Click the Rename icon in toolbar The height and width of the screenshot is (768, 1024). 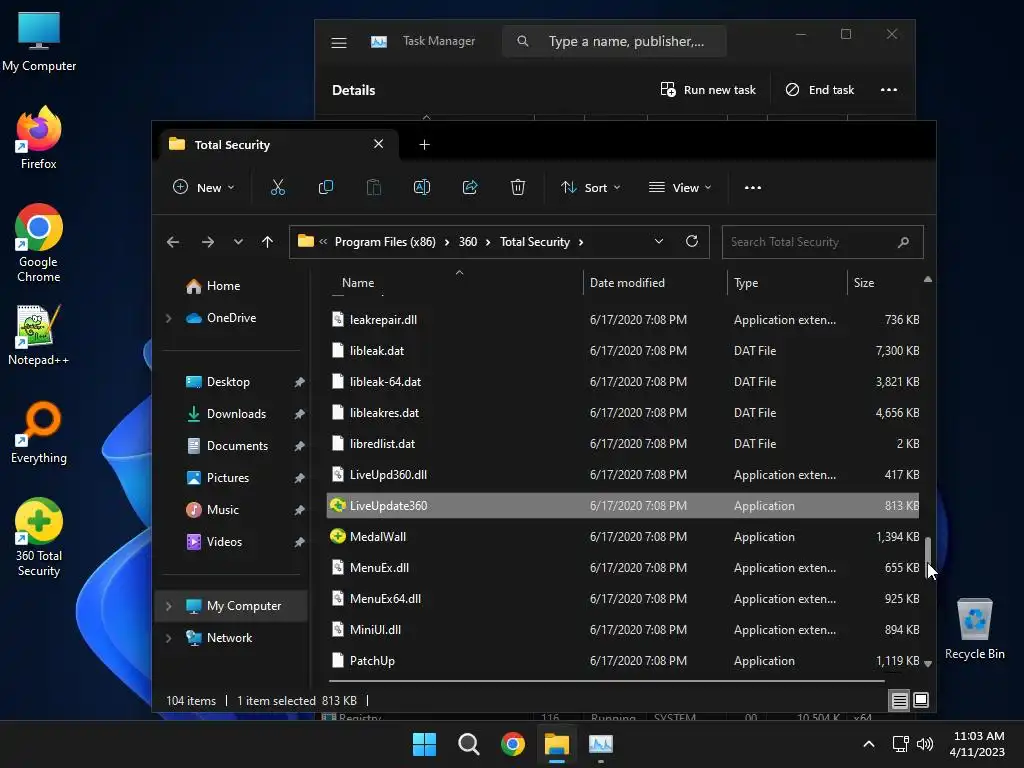click(422, 187)
